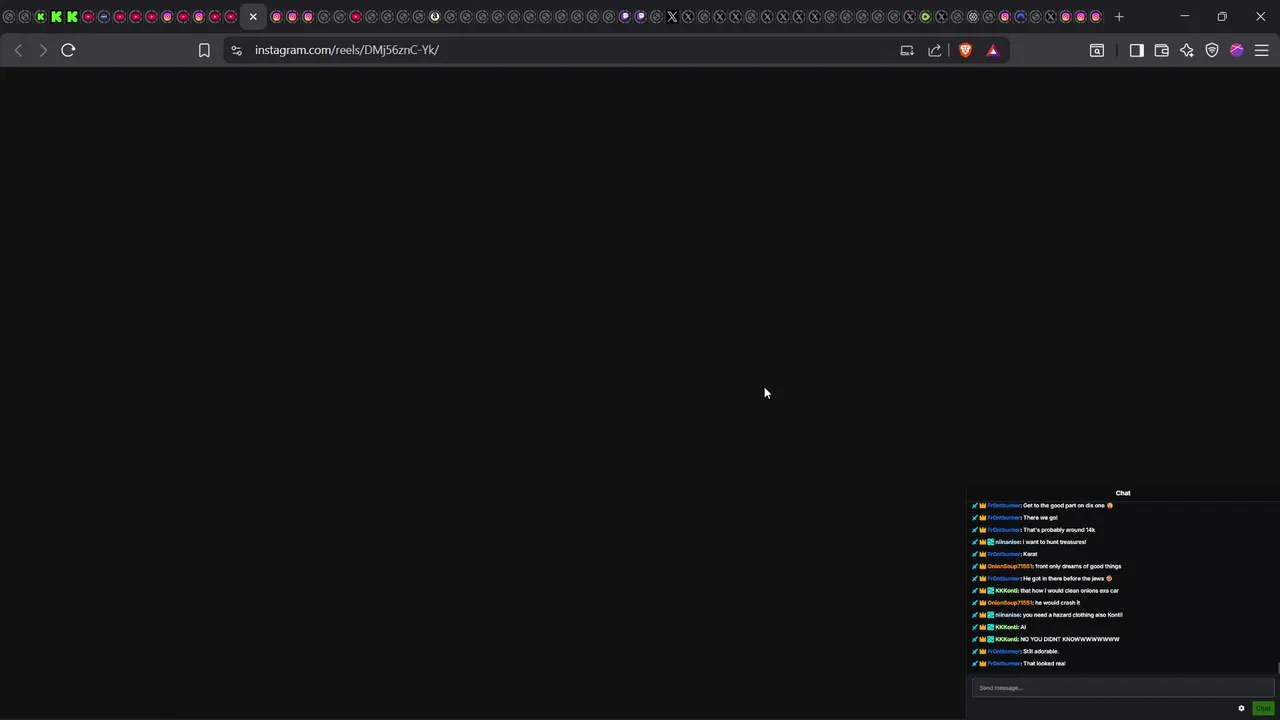Screen dimensions: 1280x720
Task: Select message 'That's probably around 14k'
Action: point(1059,530)
